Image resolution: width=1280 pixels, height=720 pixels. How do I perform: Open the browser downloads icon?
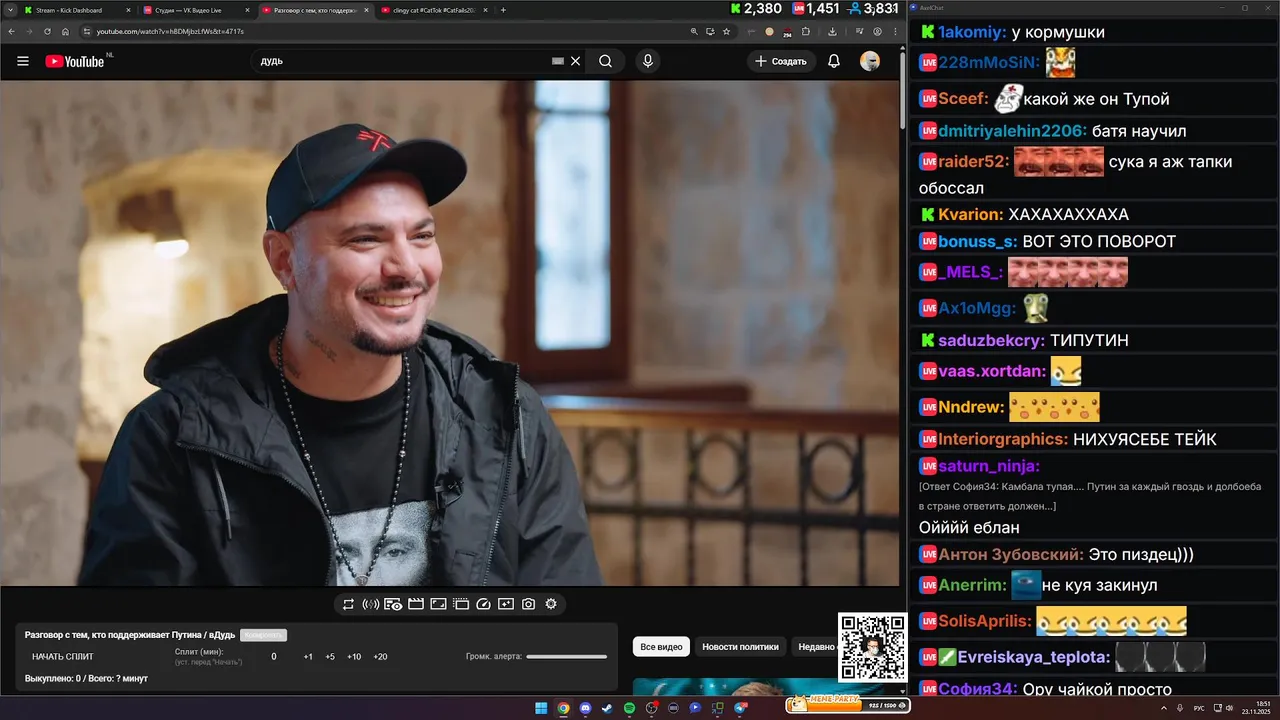coord(833,31)
